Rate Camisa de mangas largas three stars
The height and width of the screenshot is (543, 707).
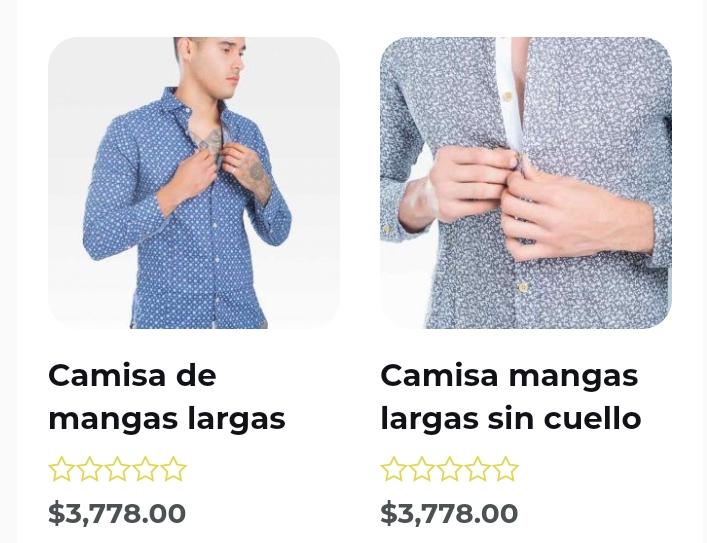(117, 469)
